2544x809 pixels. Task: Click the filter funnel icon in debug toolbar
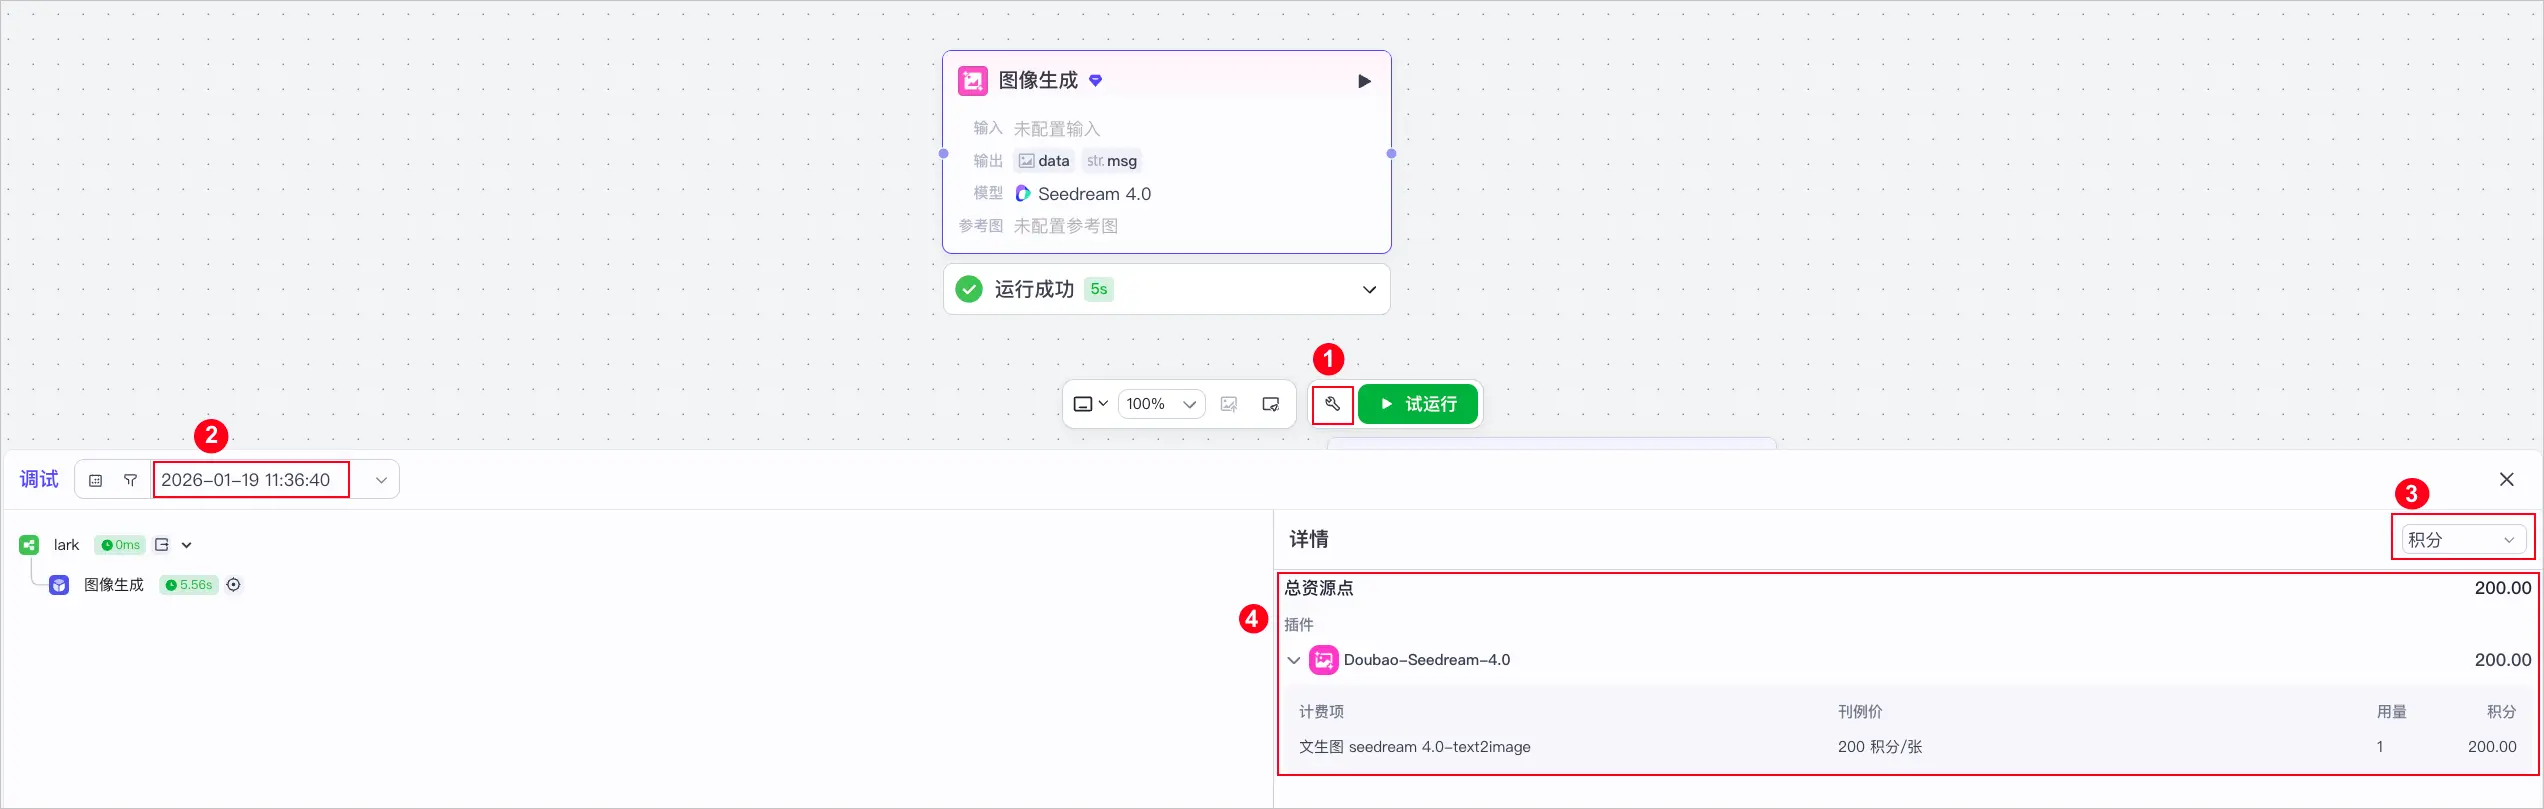pyautogui.click(x=130, y=480)
